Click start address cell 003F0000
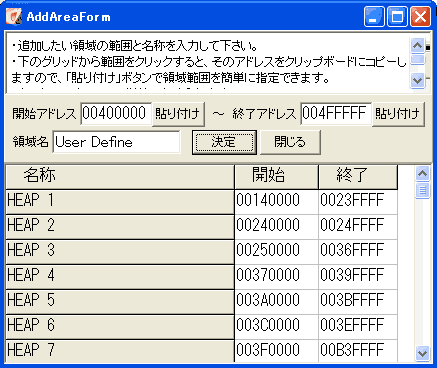This screenshot has width=437, height=368. [x=276, y=351]
